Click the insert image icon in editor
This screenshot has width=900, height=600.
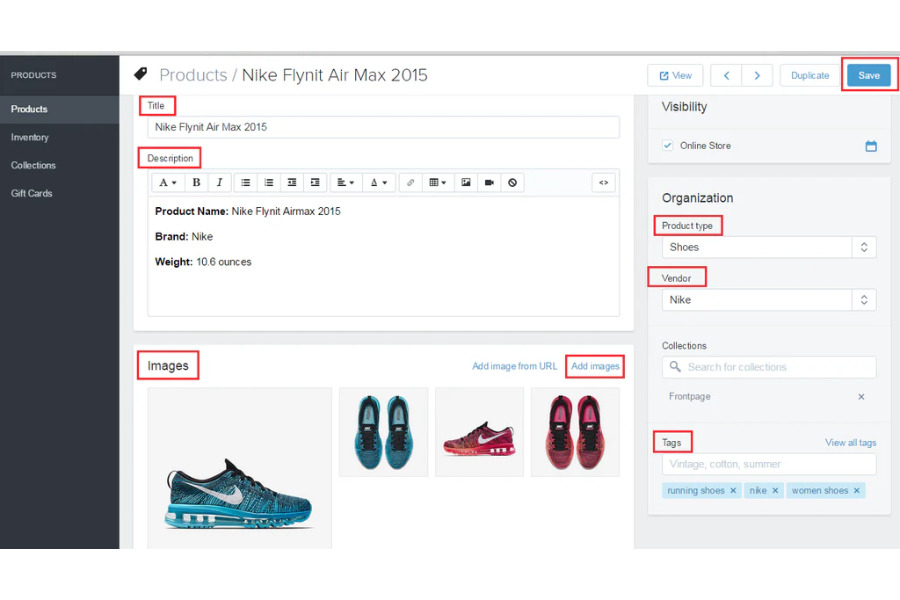pos(465,183)
